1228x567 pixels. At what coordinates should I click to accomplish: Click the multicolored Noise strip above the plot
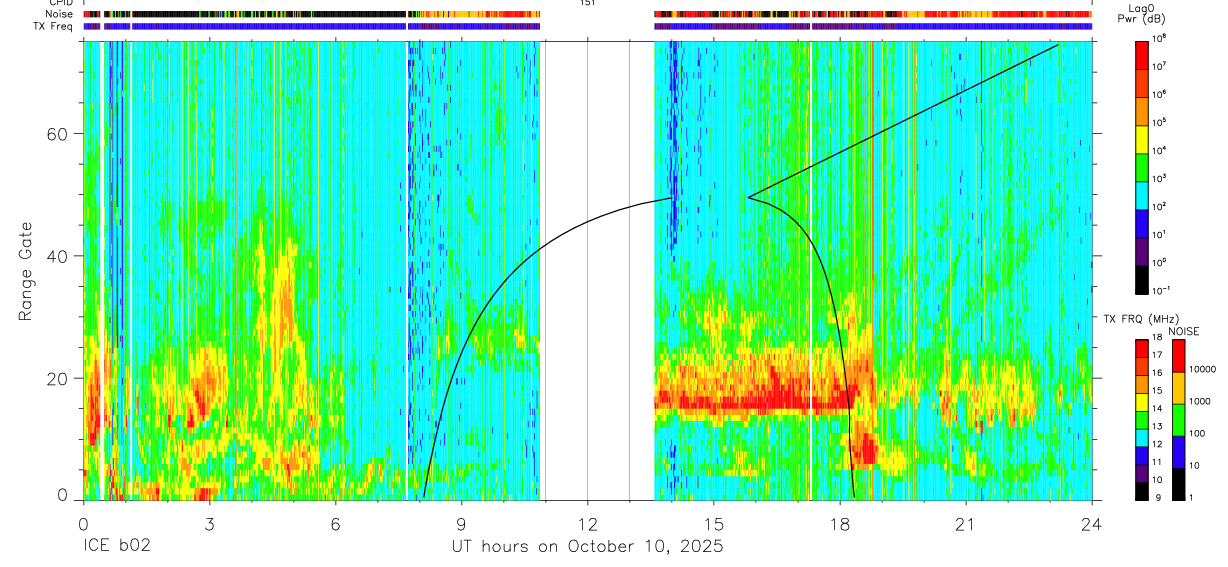click(587, 15)
